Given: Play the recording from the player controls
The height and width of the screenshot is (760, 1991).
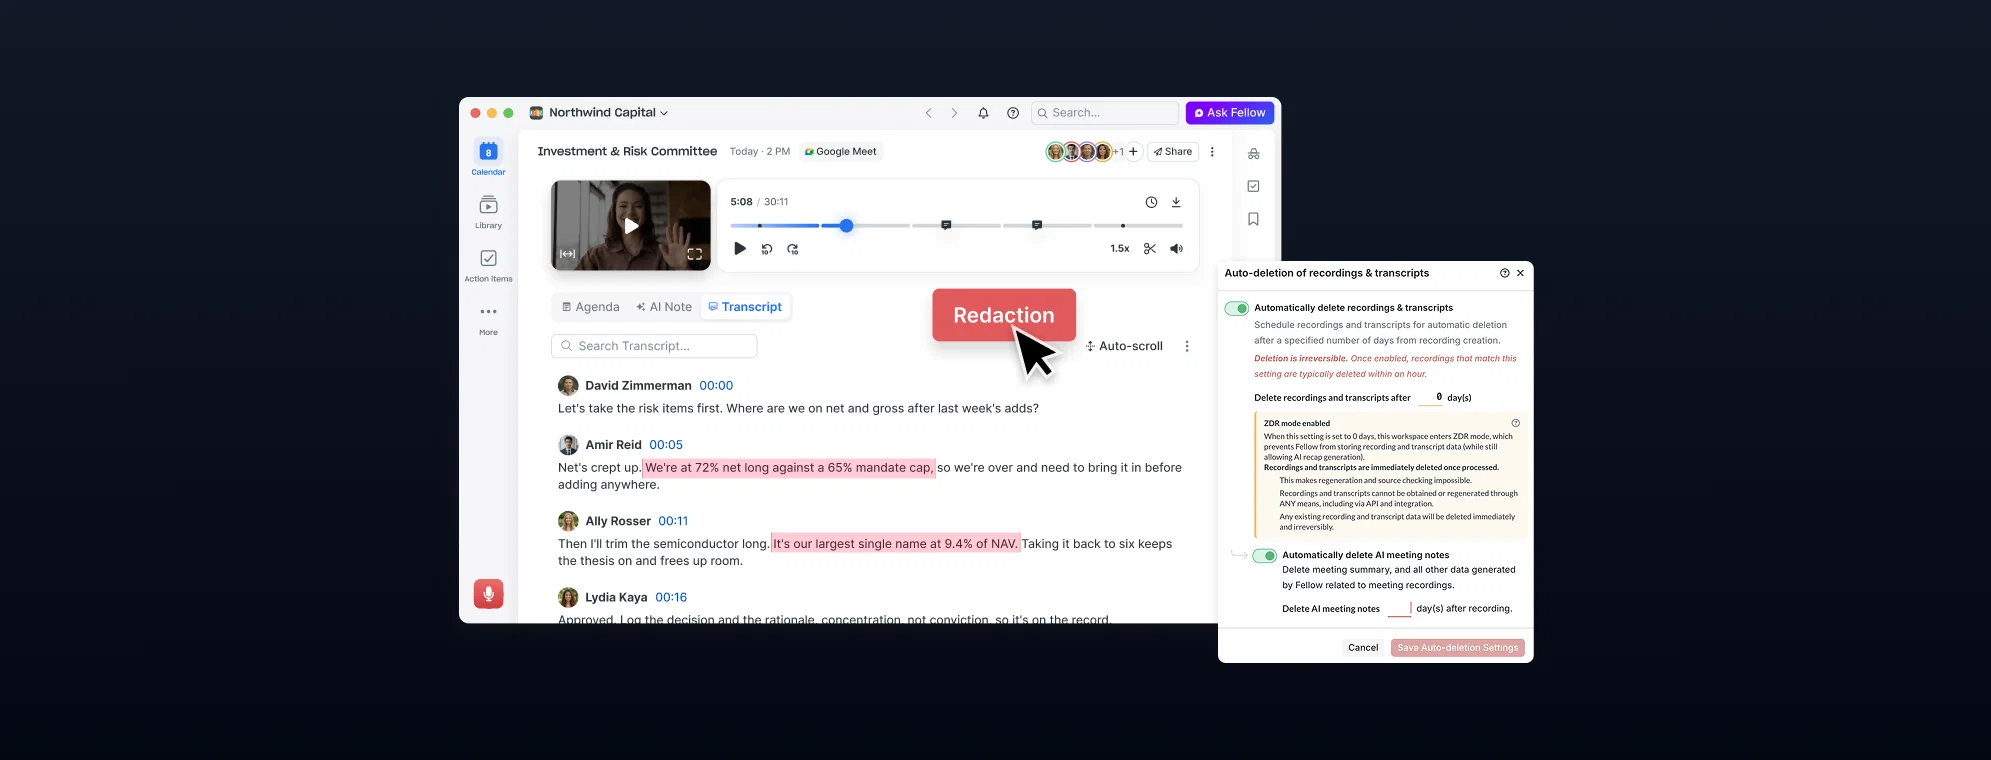Looking at the screenshot, I should (740, 249).
